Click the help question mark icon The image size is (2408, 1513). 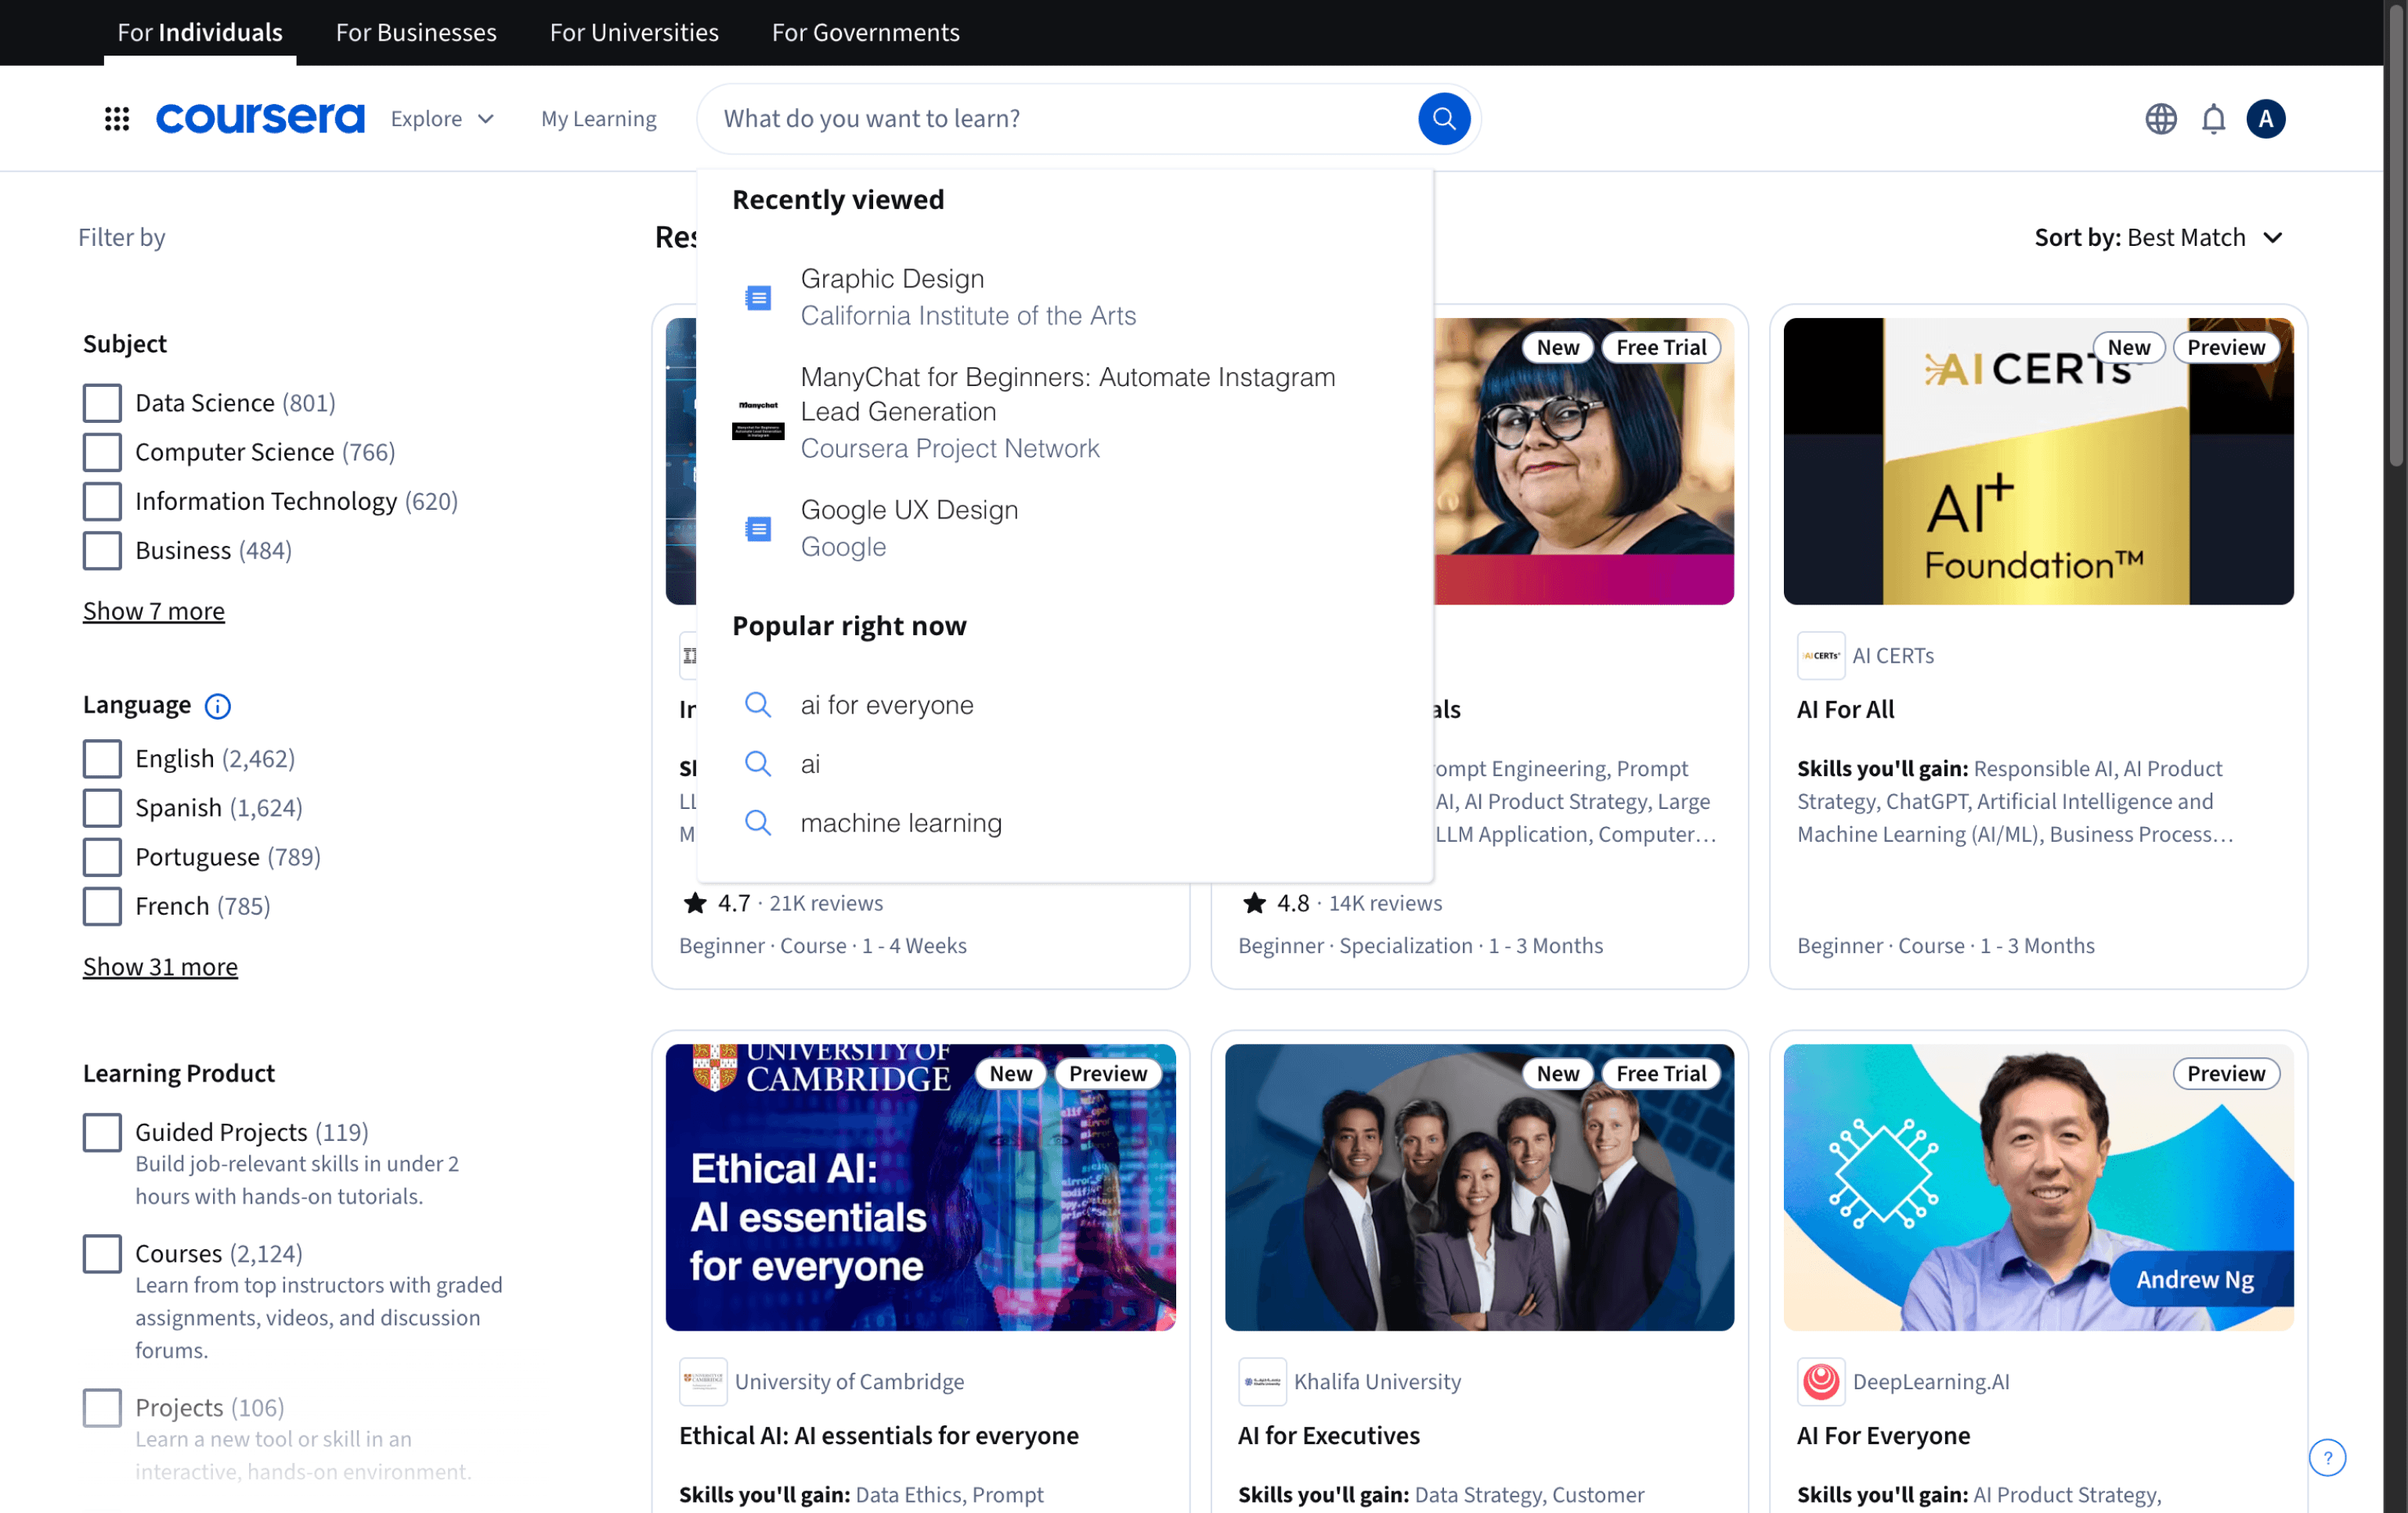click(2327, 1457)
